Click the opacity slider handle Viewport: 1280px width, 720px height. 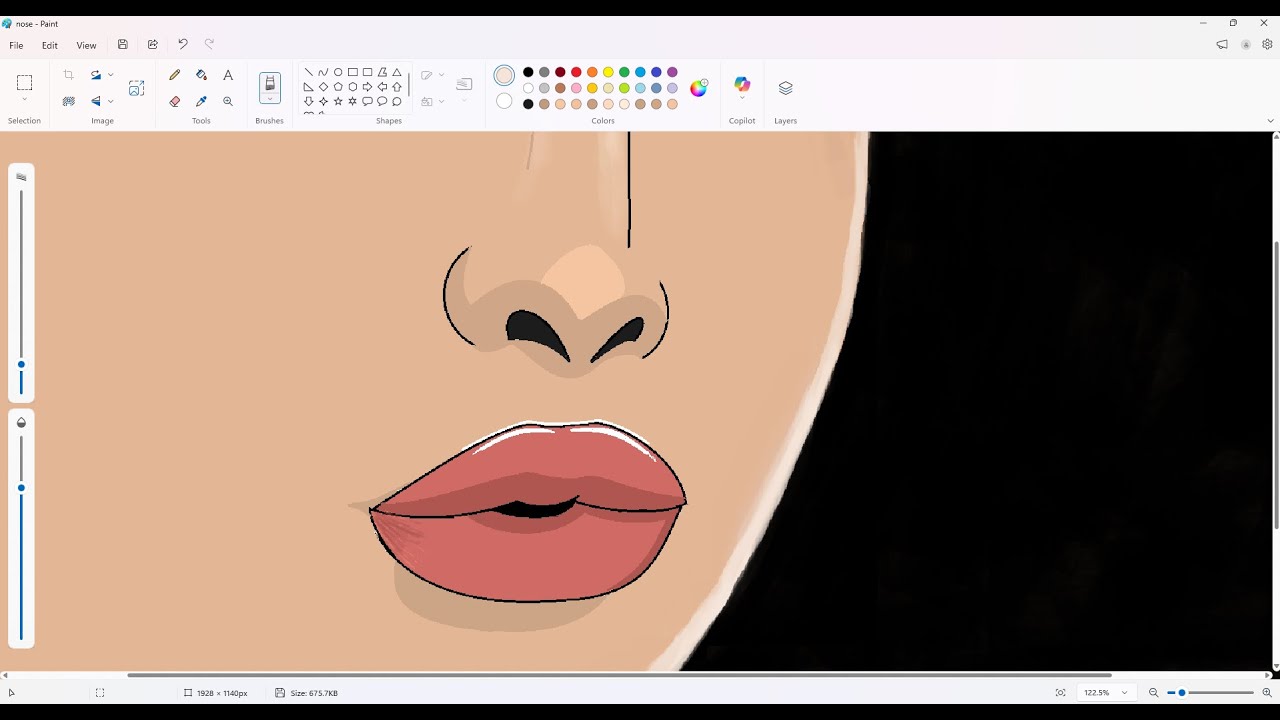(21, 488)
